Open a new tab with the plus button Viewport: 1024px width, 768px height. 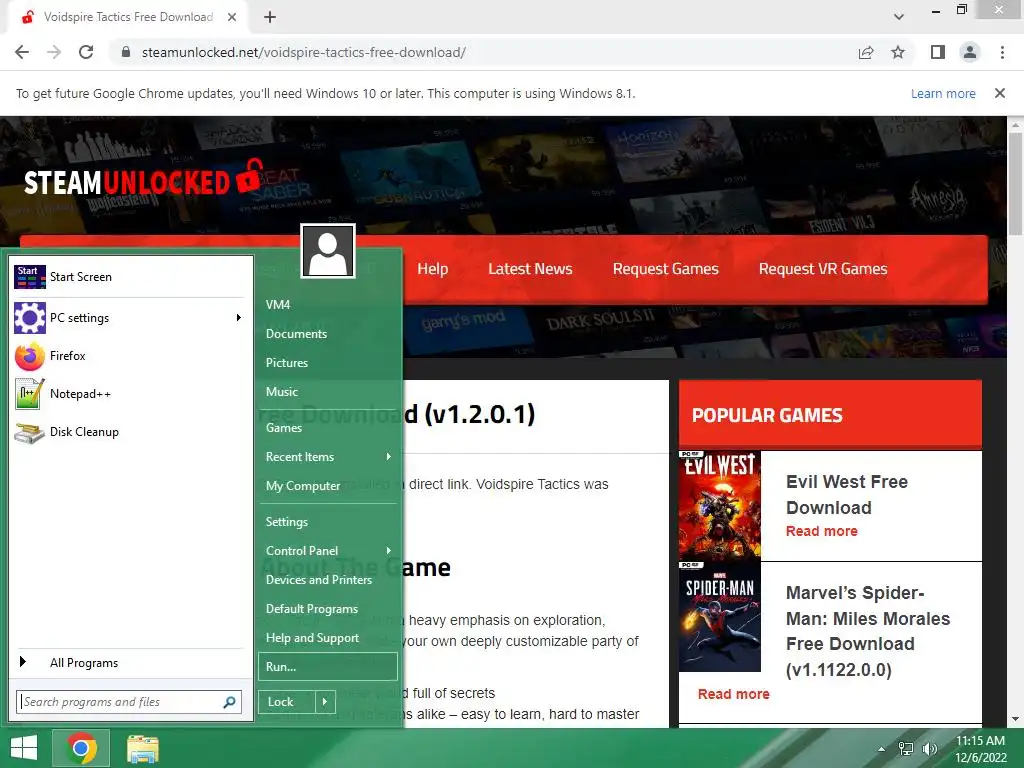pyautogui.click(x=270, y=17)
